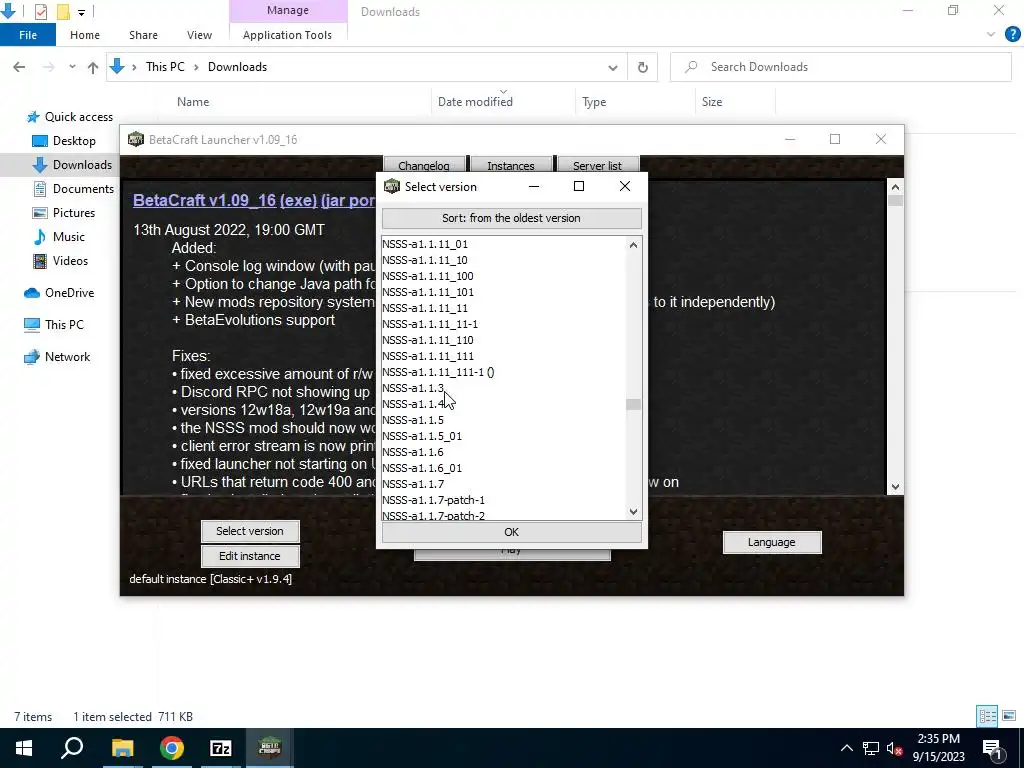Open the Application Tools tab

pos(287,35)
